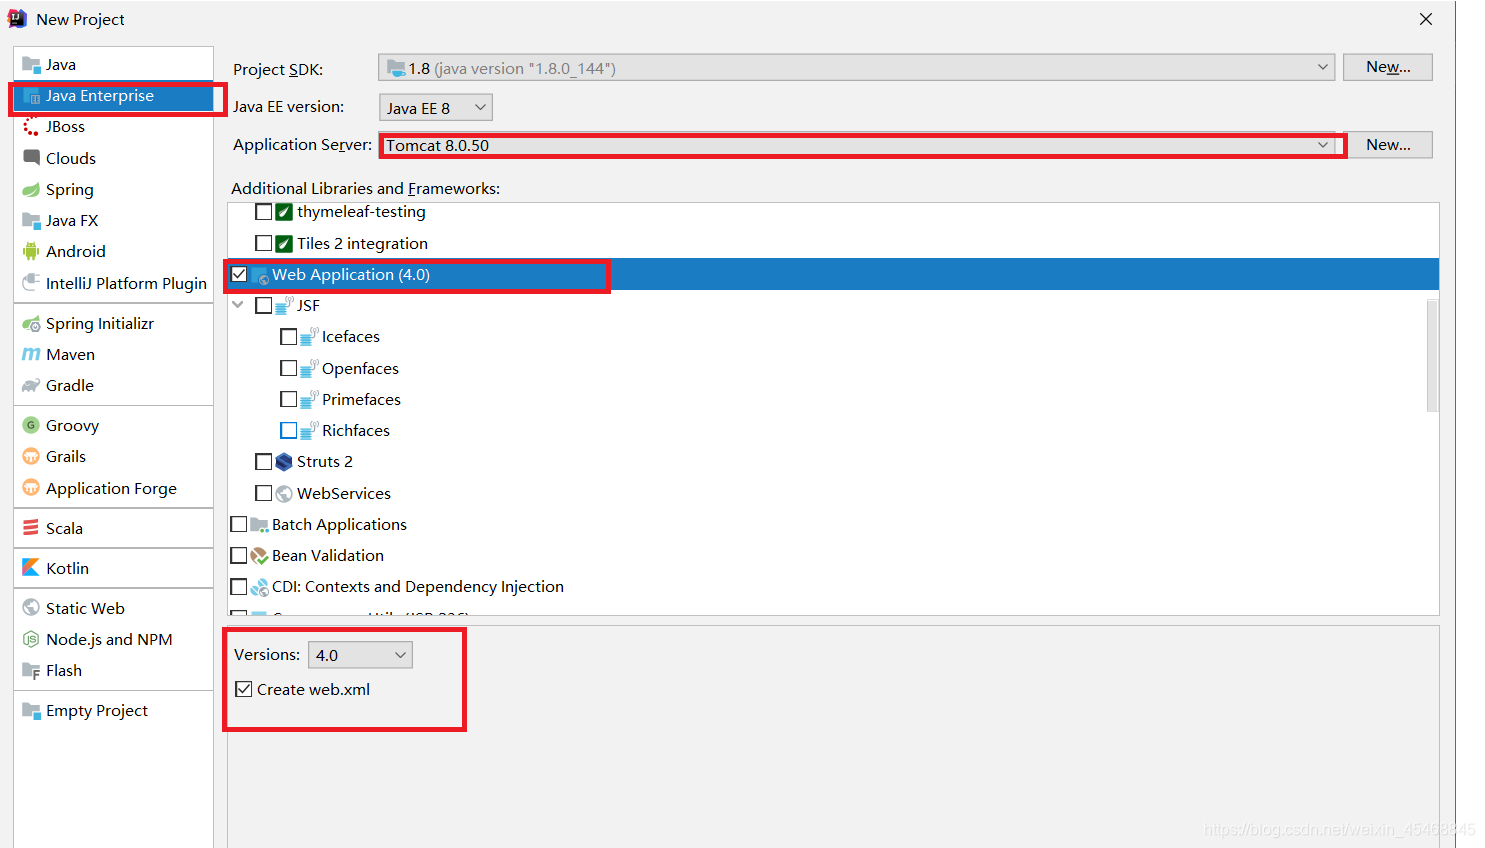1485x848 pixels.
Task: Click the thymeleaf-testing label
Action: coord(361,212)
